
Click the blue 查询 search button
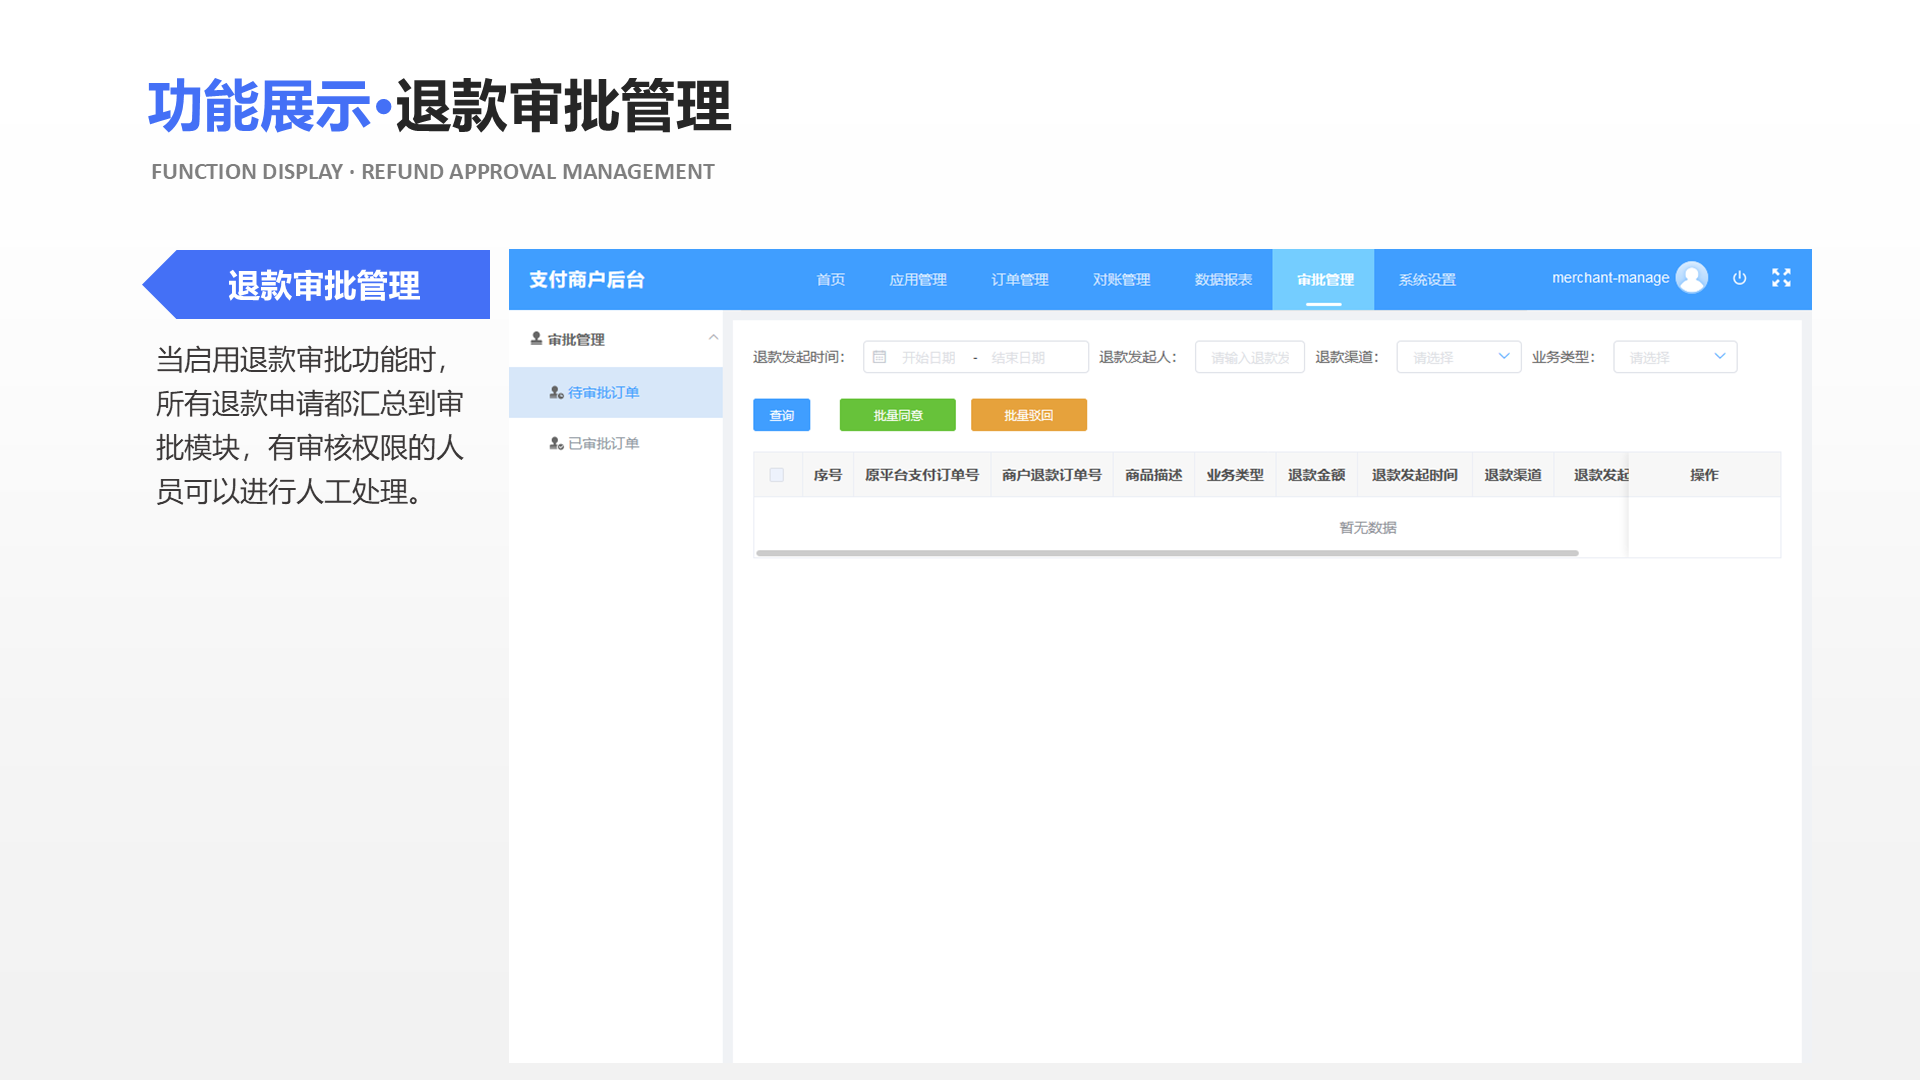[781, 414]
